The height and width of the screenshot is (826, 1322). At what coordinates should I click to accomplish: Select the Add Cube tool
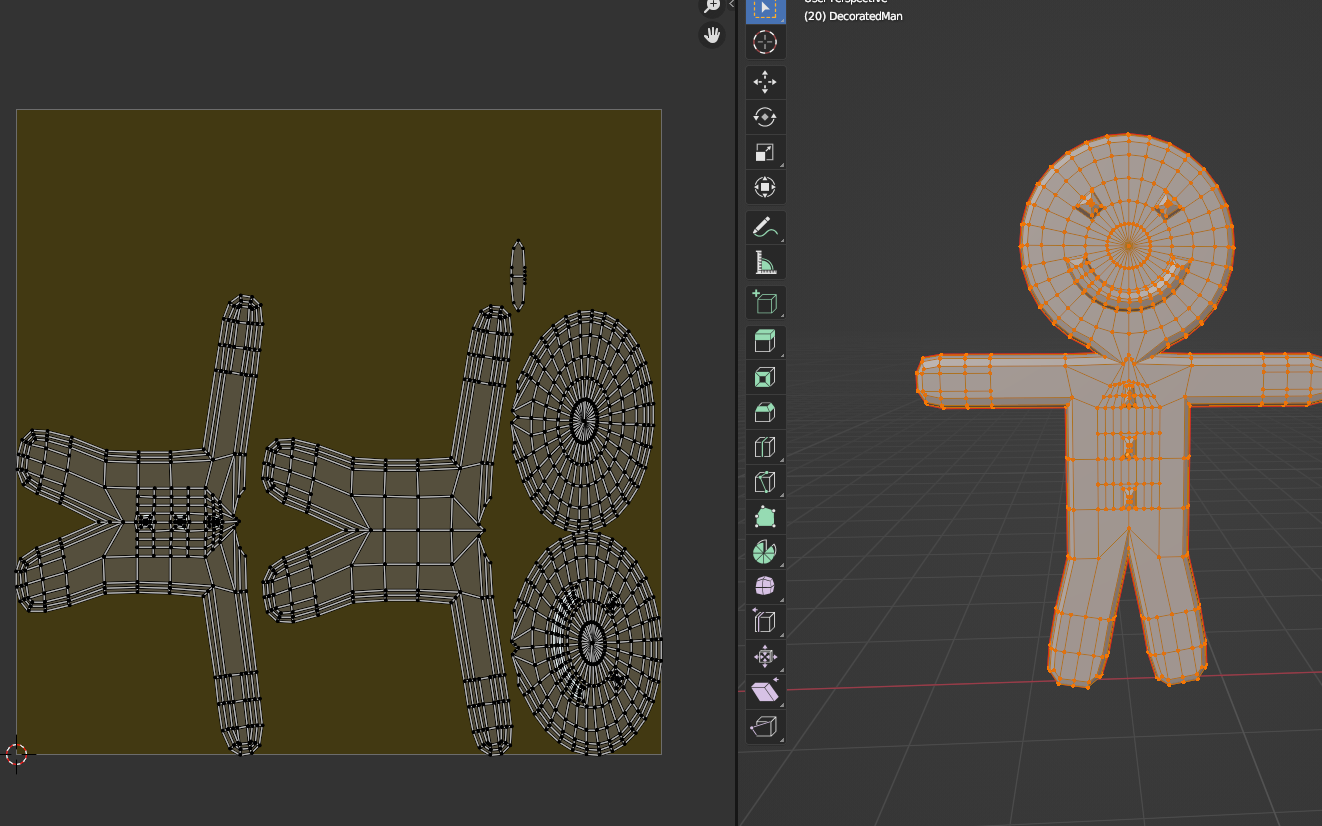tap(765, 301)
